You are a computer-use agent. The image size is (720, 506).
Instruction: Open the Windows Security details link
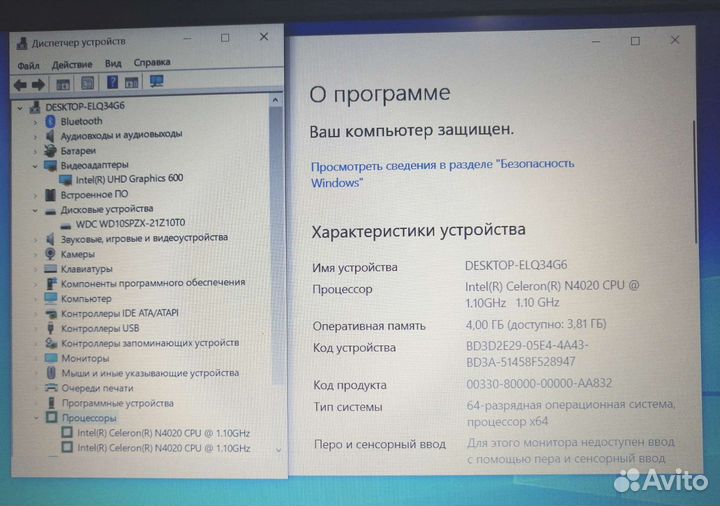(x=442, y=173)
